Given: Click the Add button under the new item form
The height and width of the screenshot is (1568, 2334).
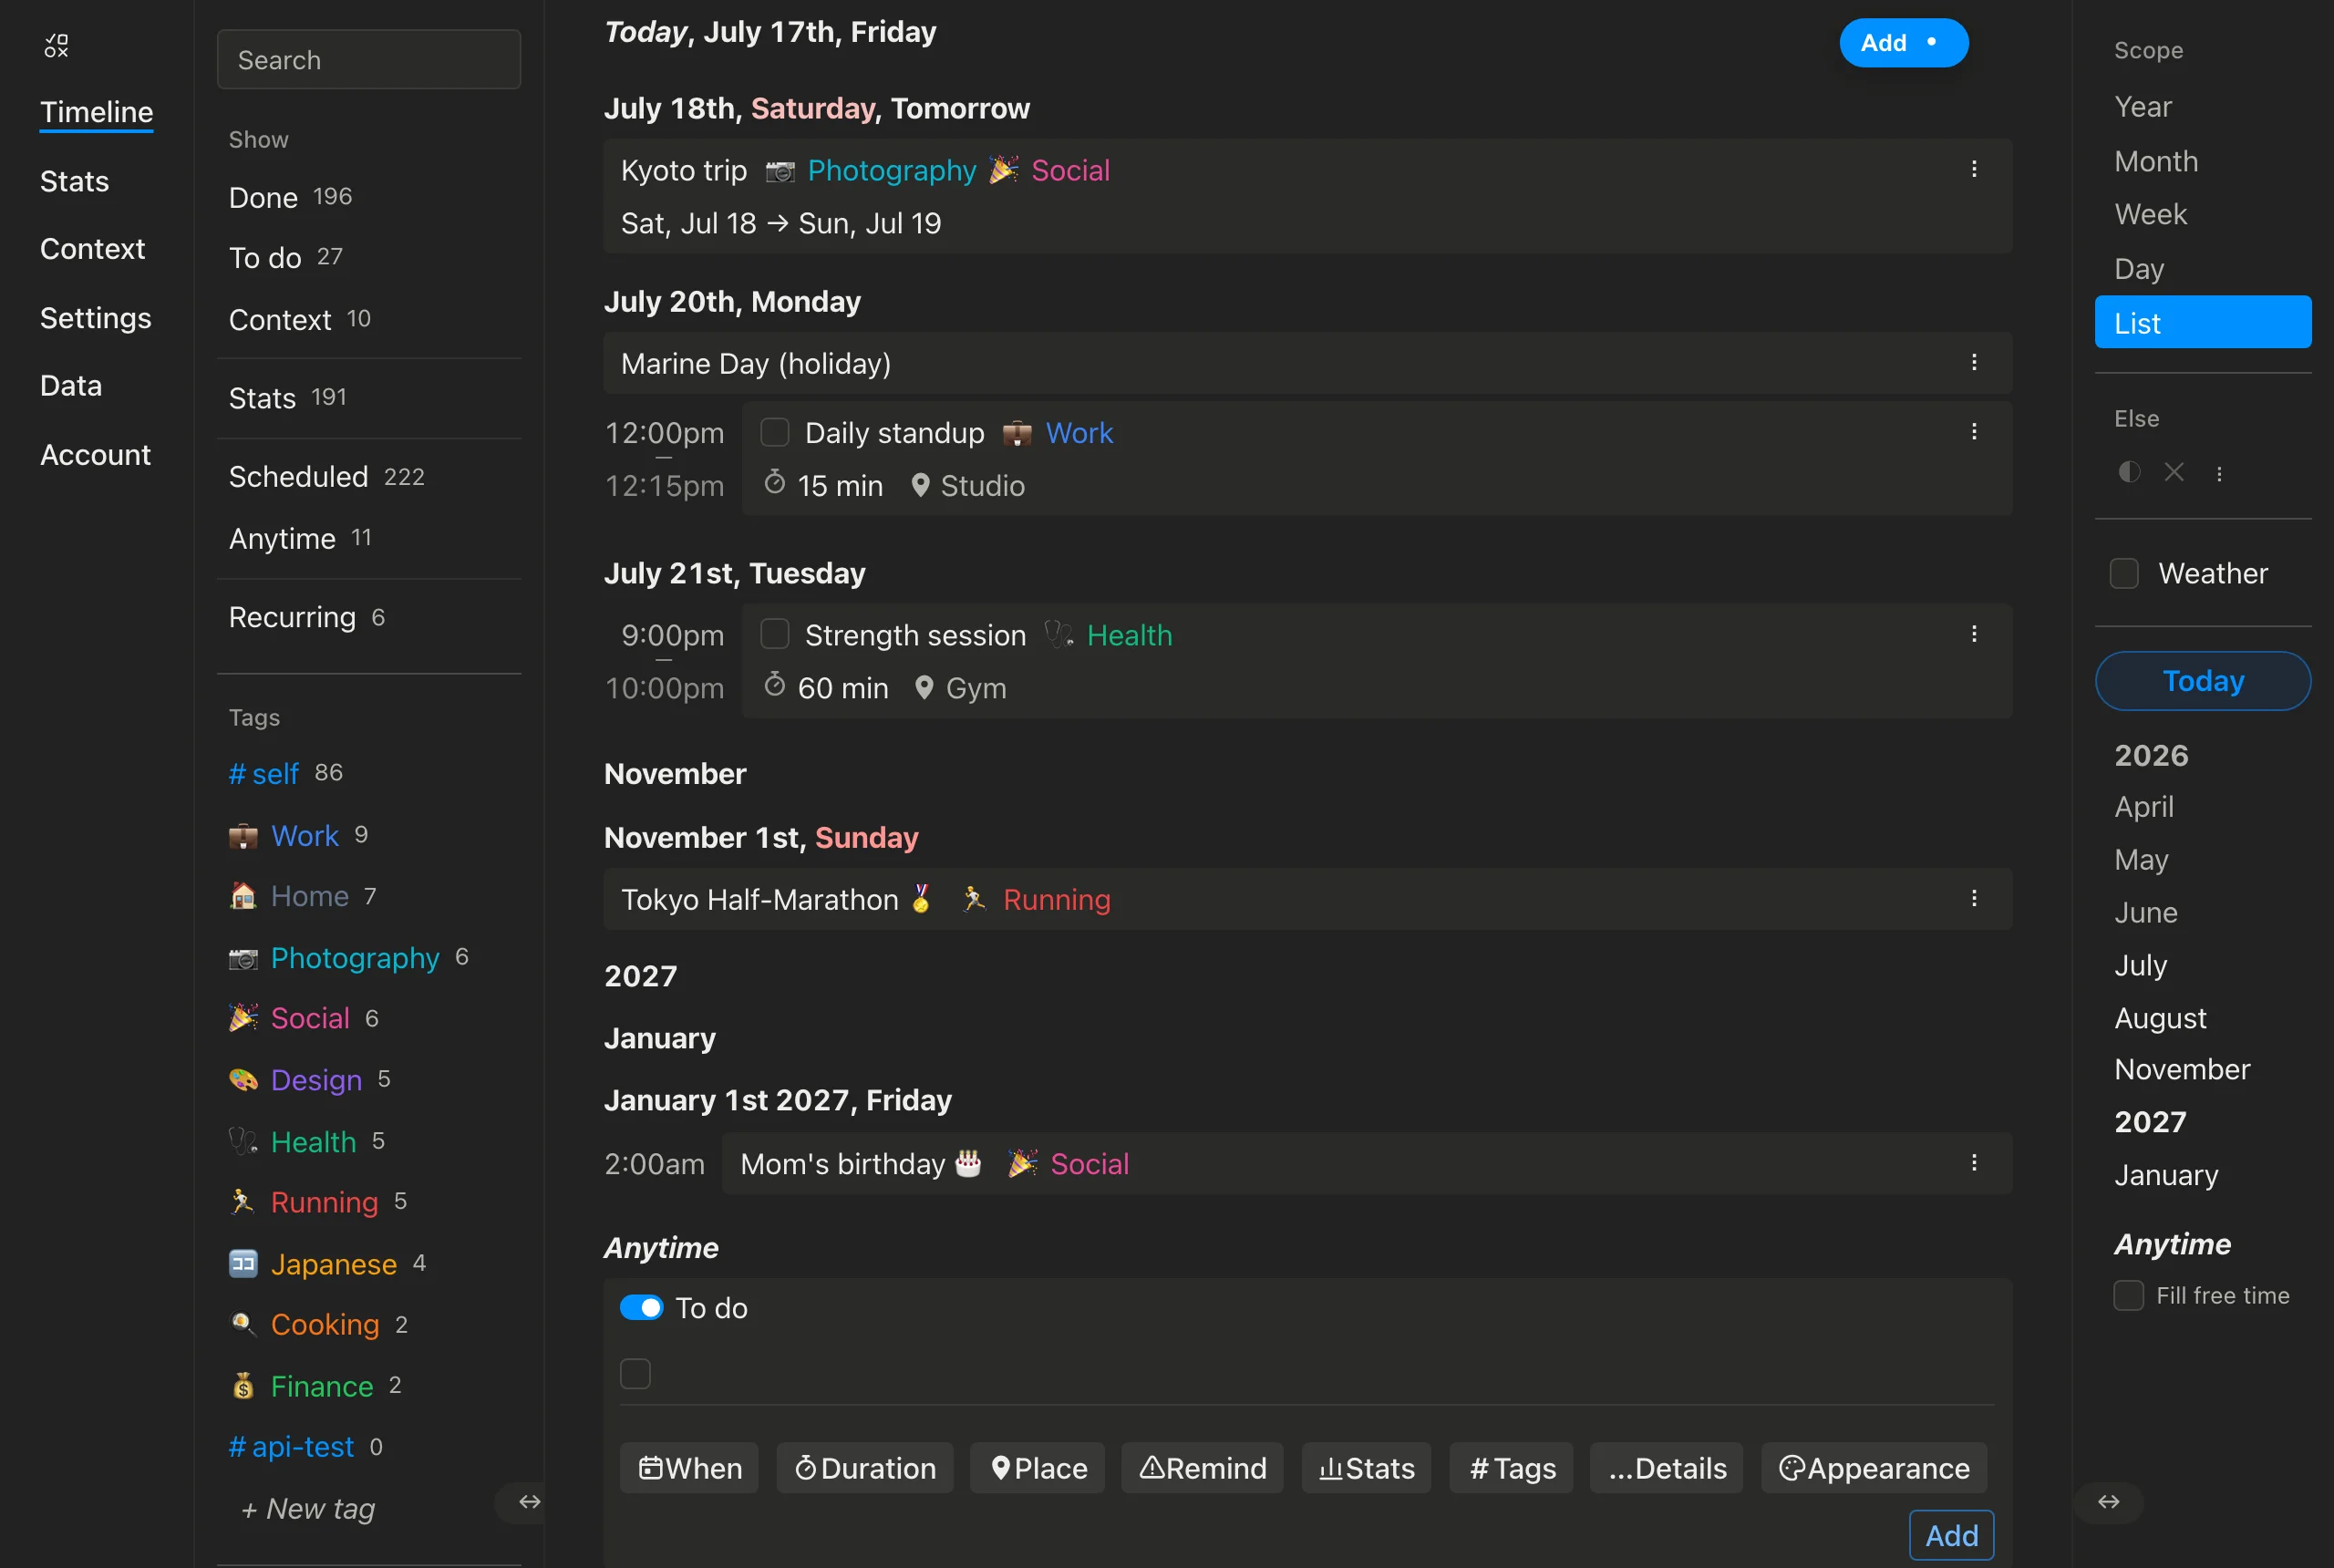Looking at the screenshot, I should click(1951, 1535).
